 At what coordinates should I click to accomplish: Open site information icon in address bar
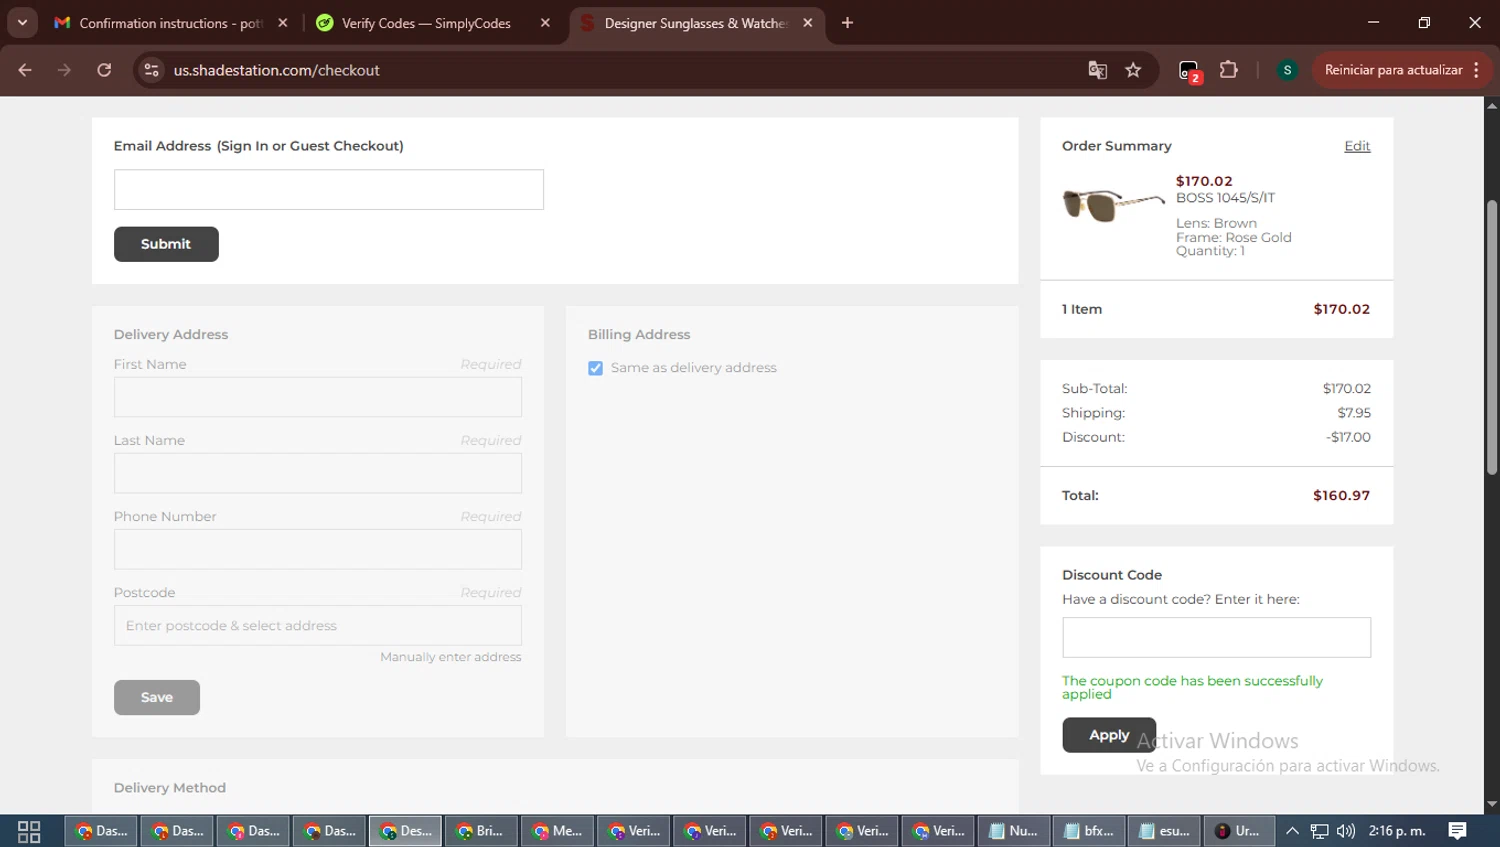click(x=151, y=70)
